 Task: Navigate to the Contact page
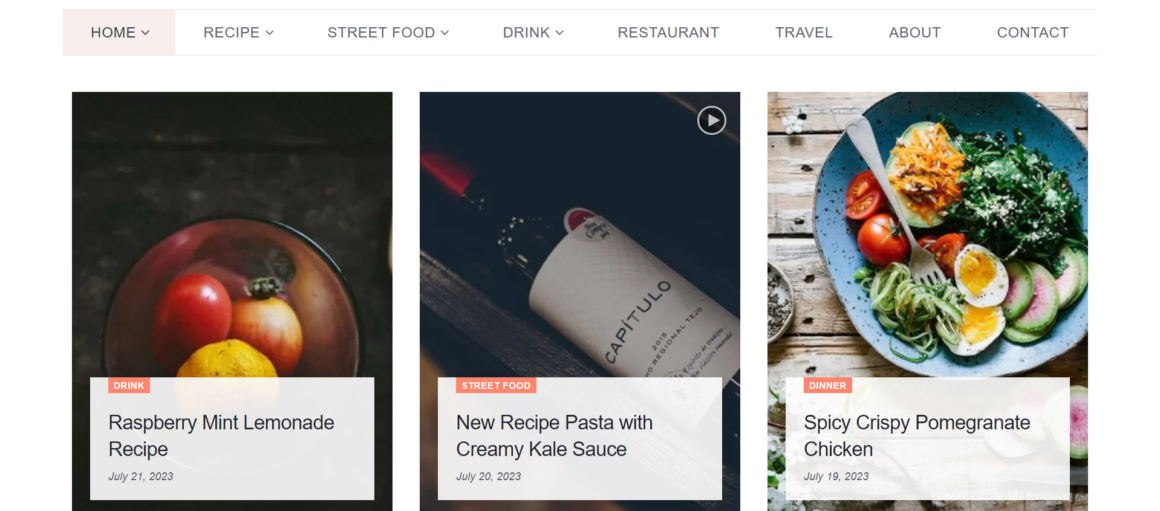coord(1032,33)
